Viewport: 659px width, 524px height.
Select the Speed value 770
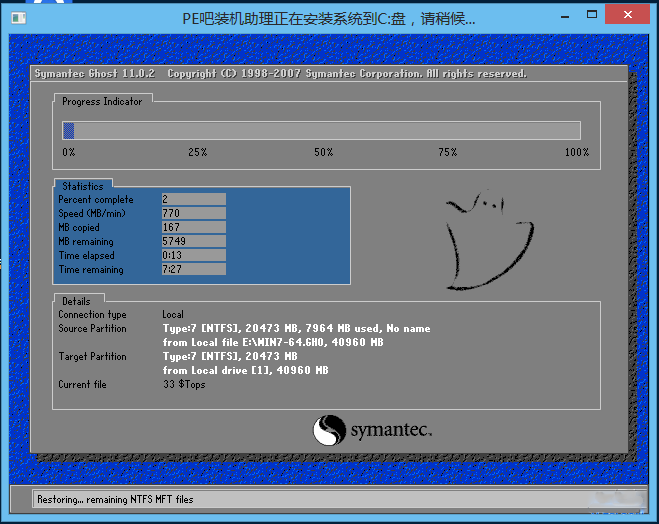click(194, 213)
